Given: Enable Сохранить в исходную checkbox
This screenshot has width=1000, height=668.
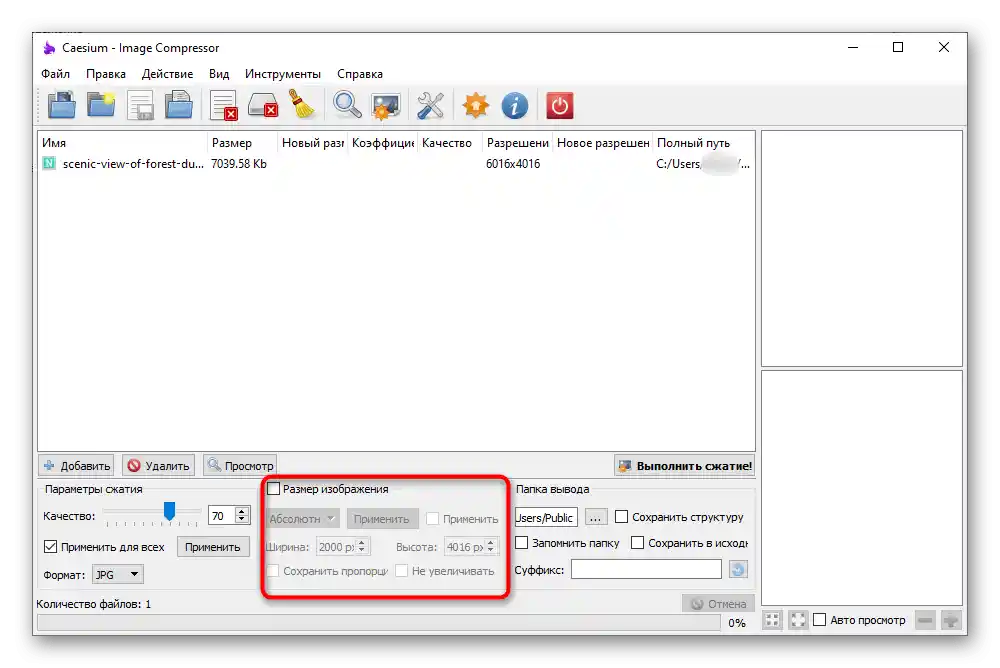Looking at the screenshot, I should [637, 542].
